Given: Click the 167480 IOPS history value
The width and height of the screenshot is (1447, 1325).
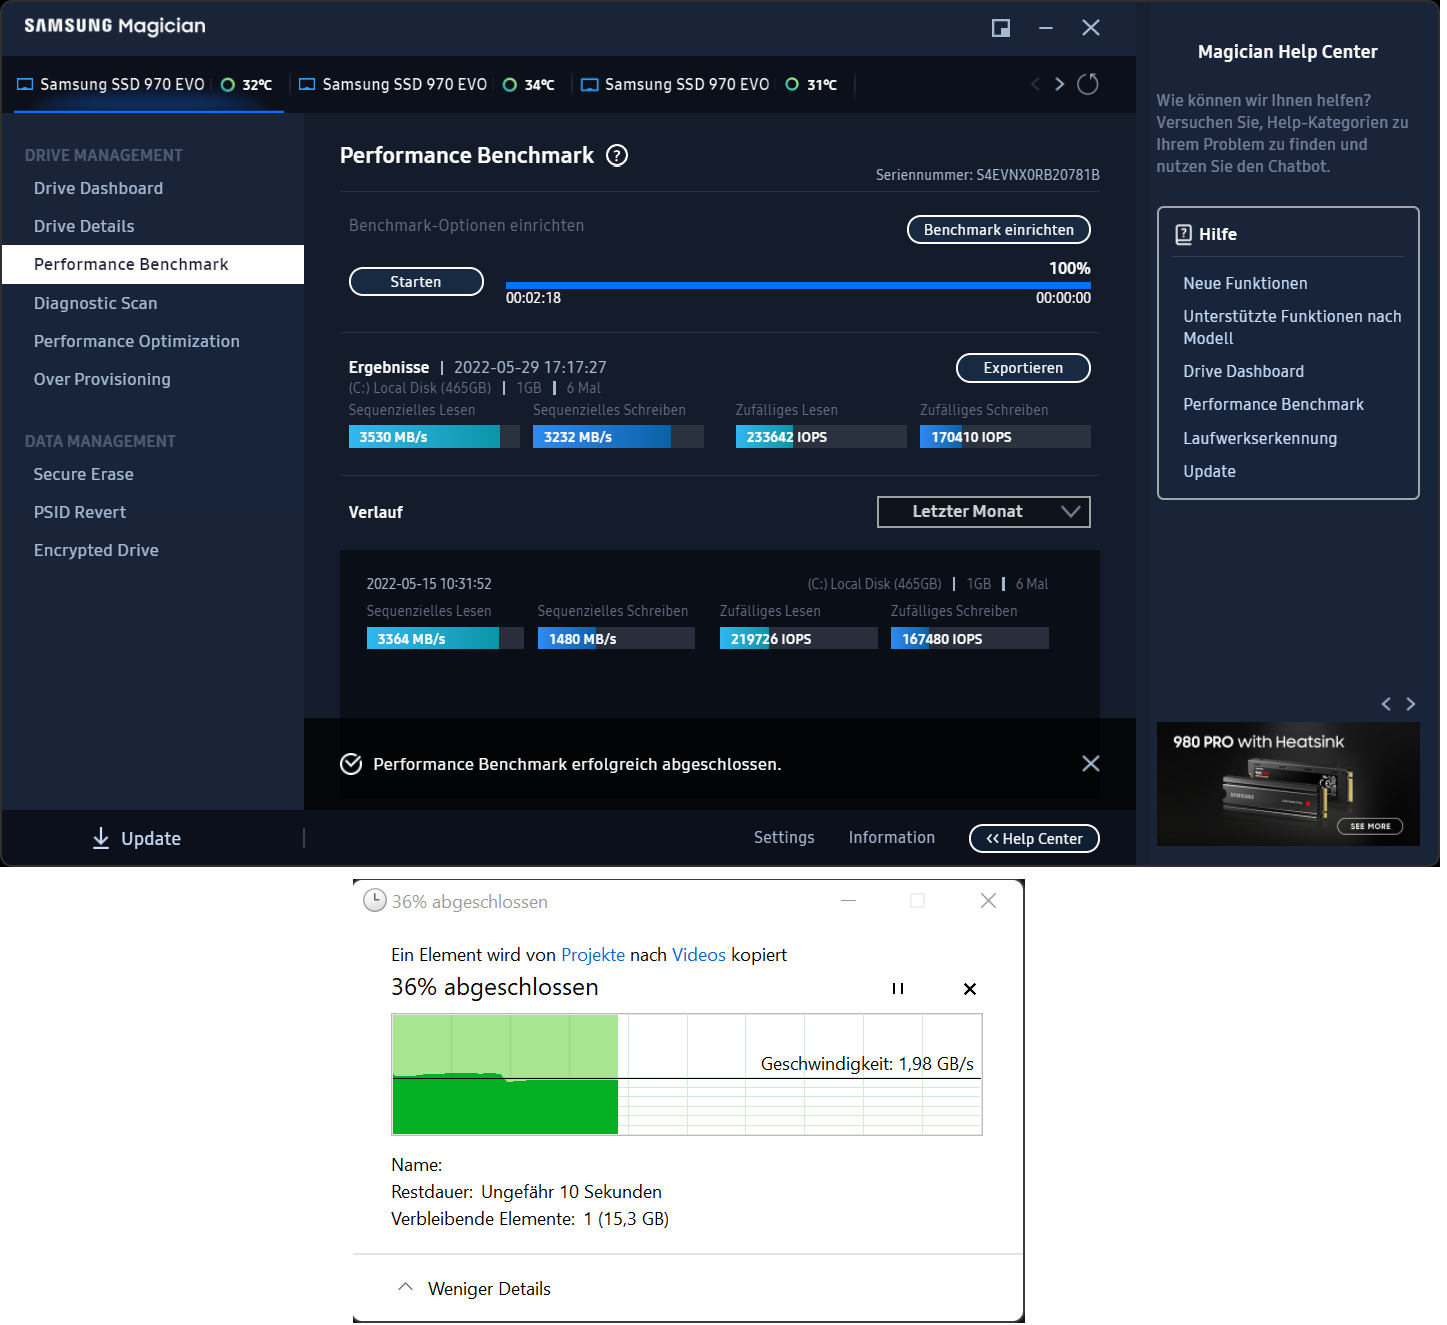Looking at the screenshot, I should [x=970, y=638].
